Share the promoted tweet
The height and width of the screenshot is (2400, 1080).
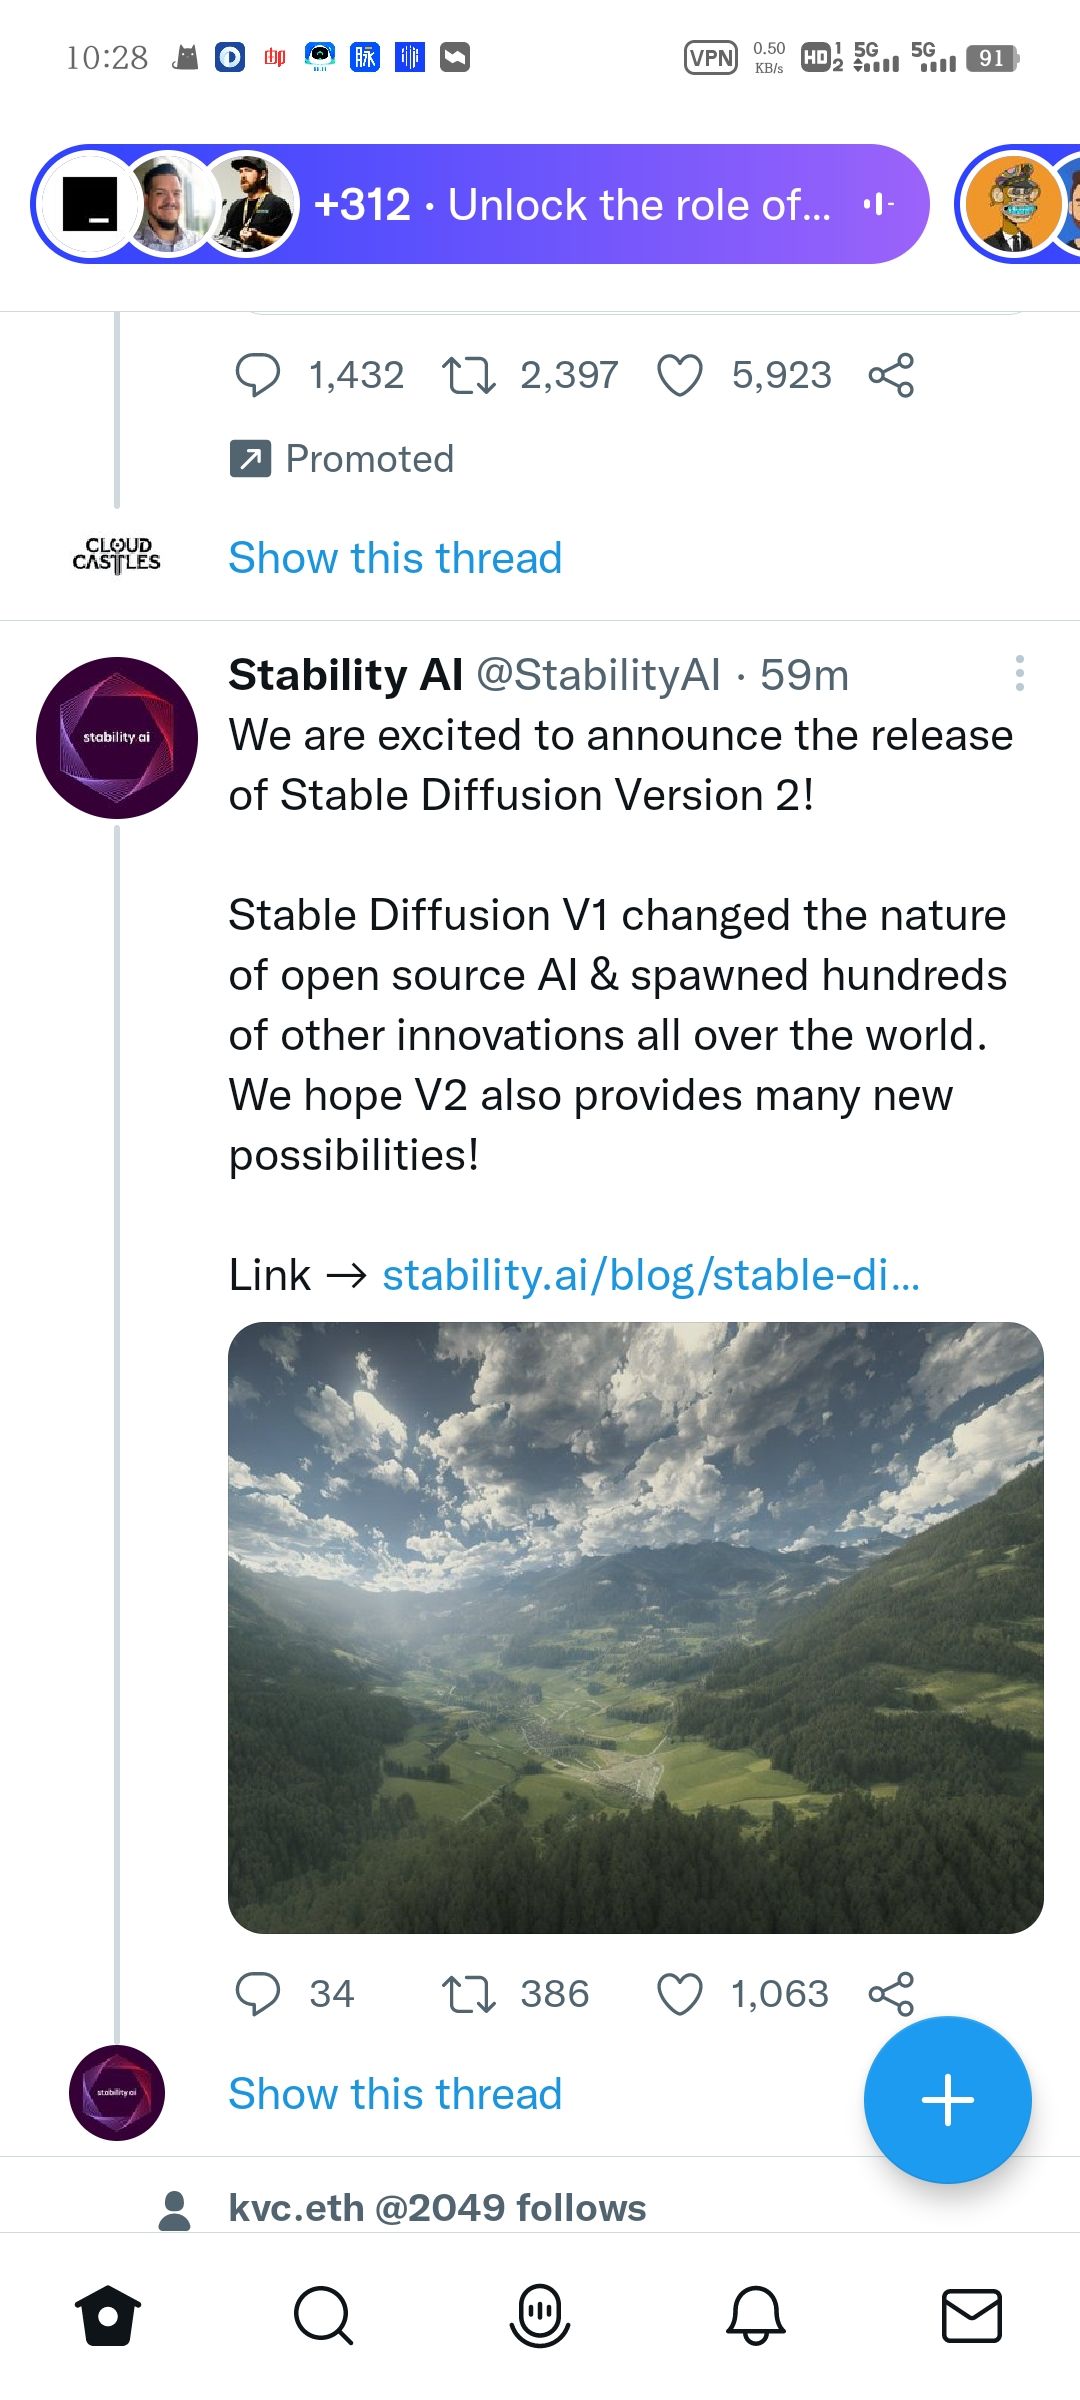click(x=891, y=376)
